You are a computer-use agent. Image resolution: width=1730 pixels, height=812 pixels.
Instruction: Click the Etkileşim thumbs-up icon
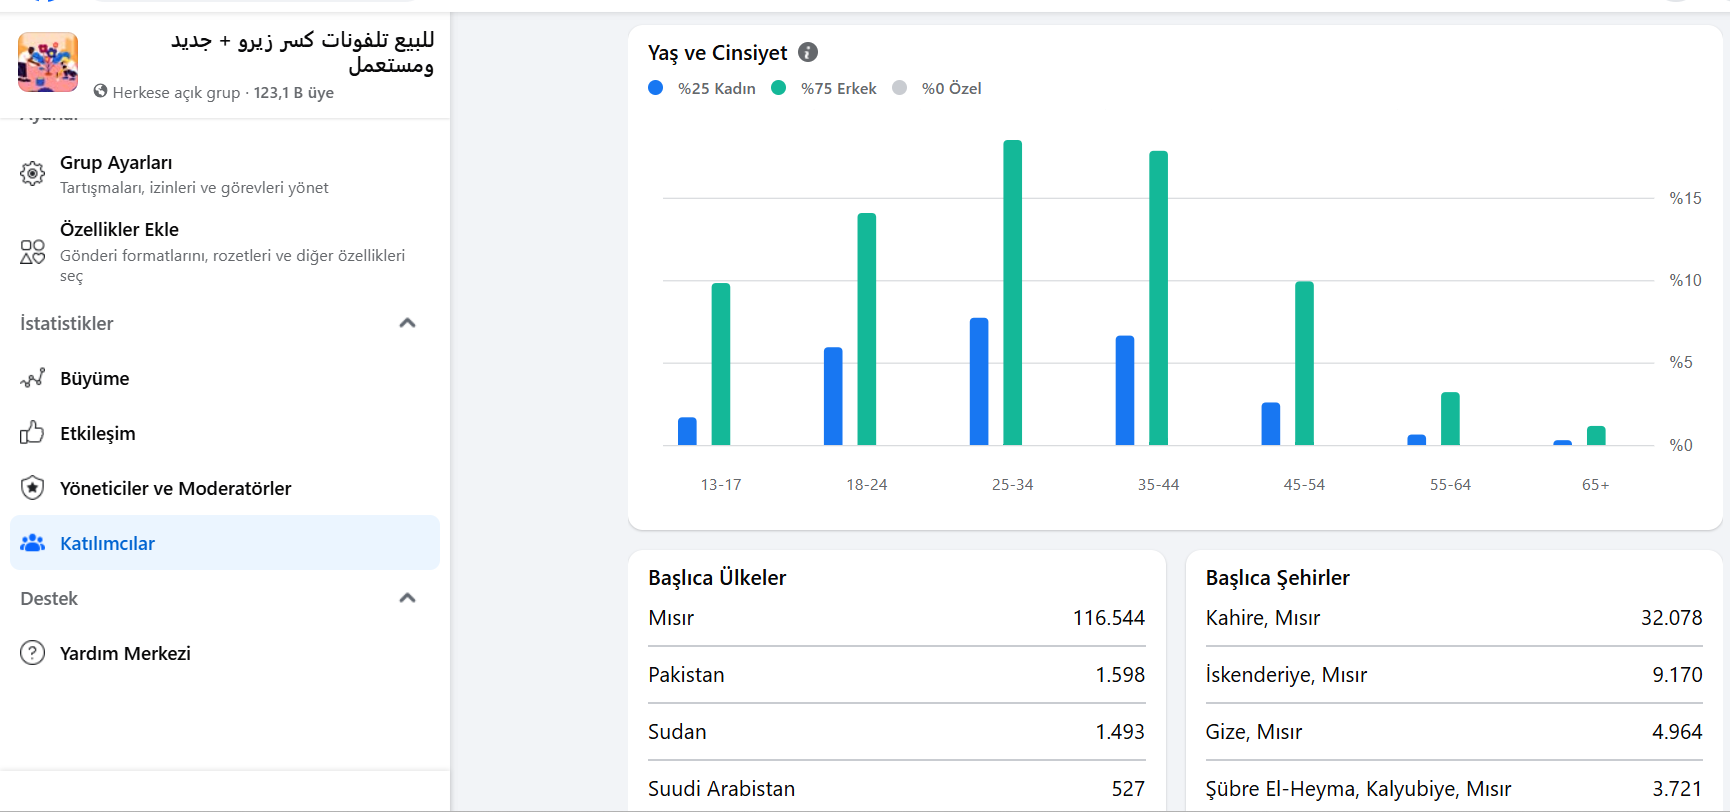coord(33,433)
